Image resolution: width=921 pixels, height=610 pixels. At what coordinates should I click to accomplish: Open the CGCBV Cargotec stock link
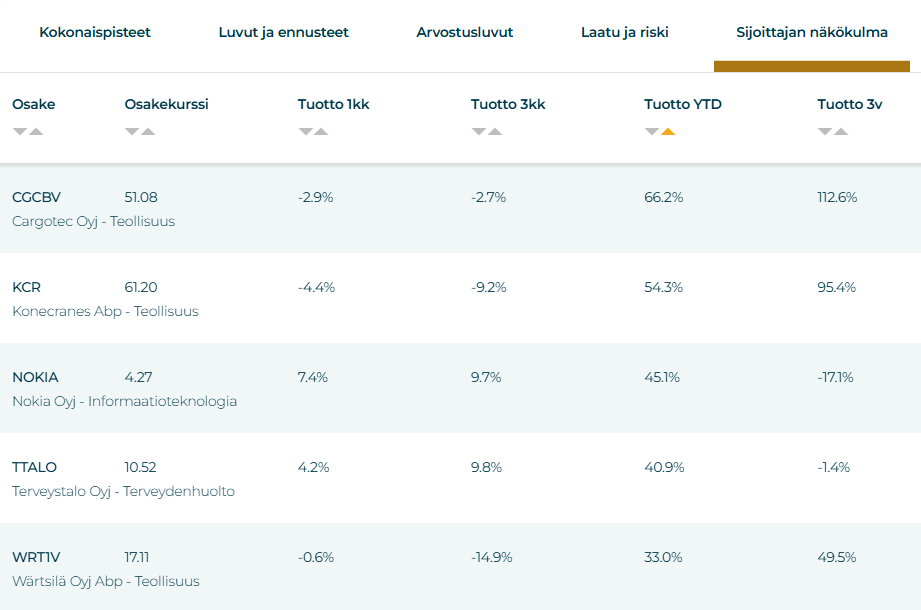[x=36, y=197]
